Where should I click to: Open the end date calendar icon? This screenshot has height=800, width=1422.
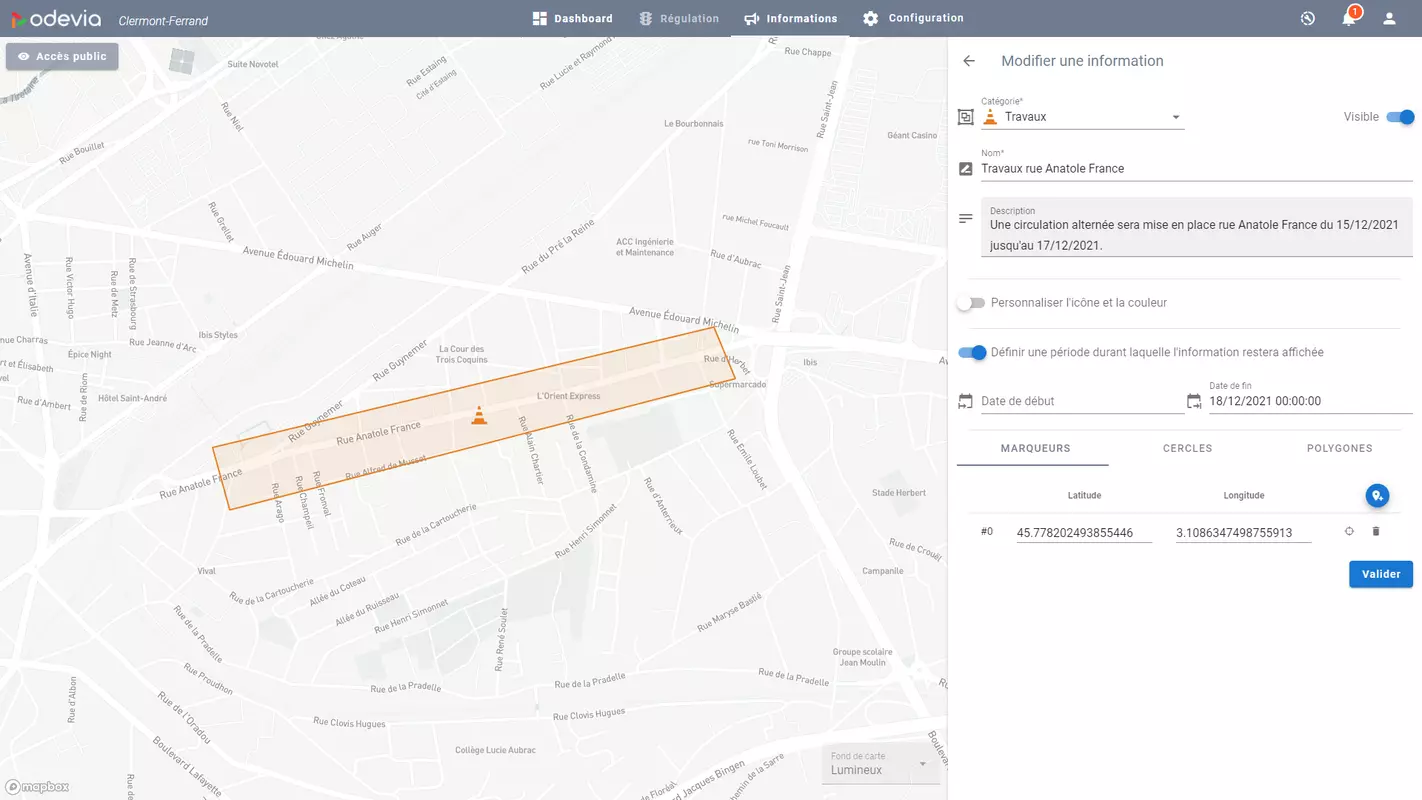pyautogui.click(x=1194, y=401)
